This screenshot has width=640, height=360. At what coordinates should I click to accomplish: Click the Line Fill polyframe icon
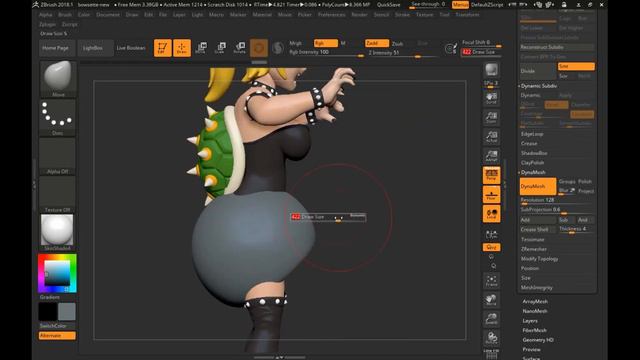tap(491, 353)
